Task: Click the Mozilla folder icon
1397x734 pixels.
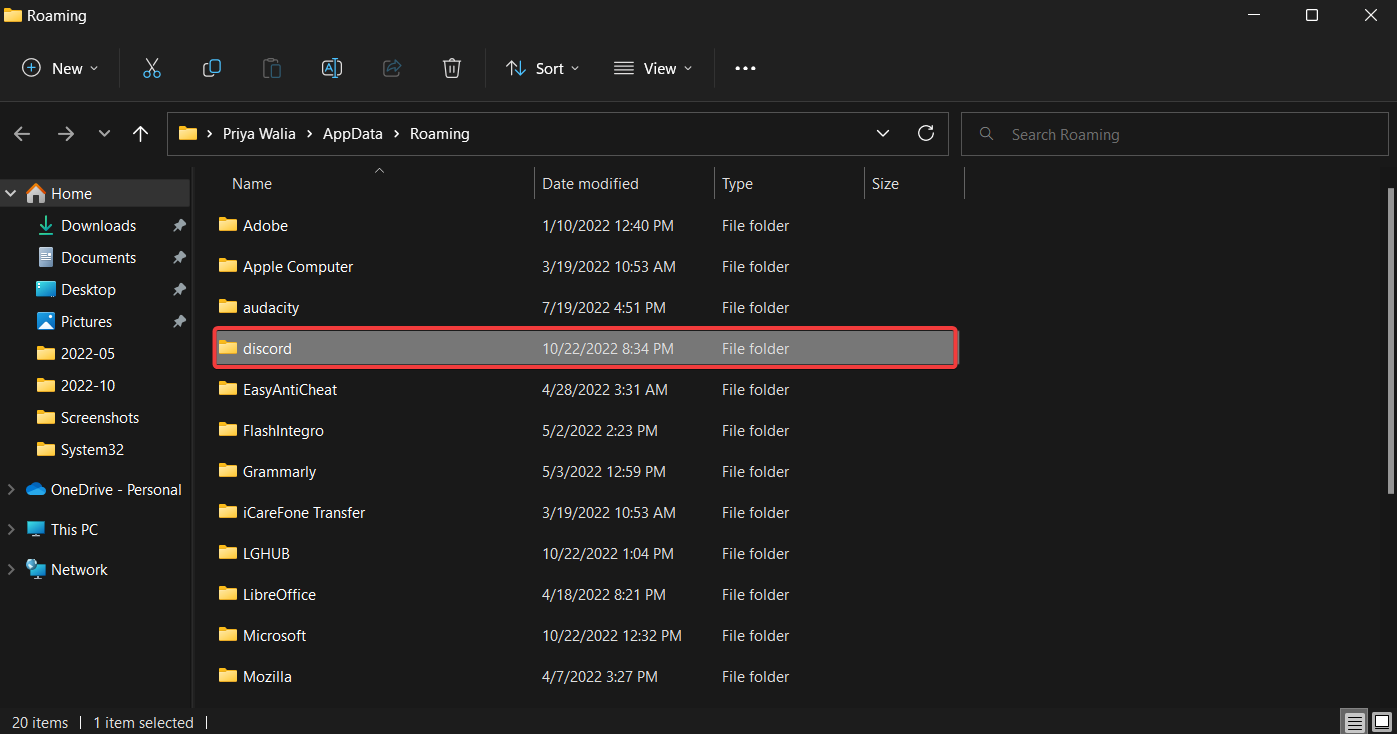Action: tap(228, 676)
